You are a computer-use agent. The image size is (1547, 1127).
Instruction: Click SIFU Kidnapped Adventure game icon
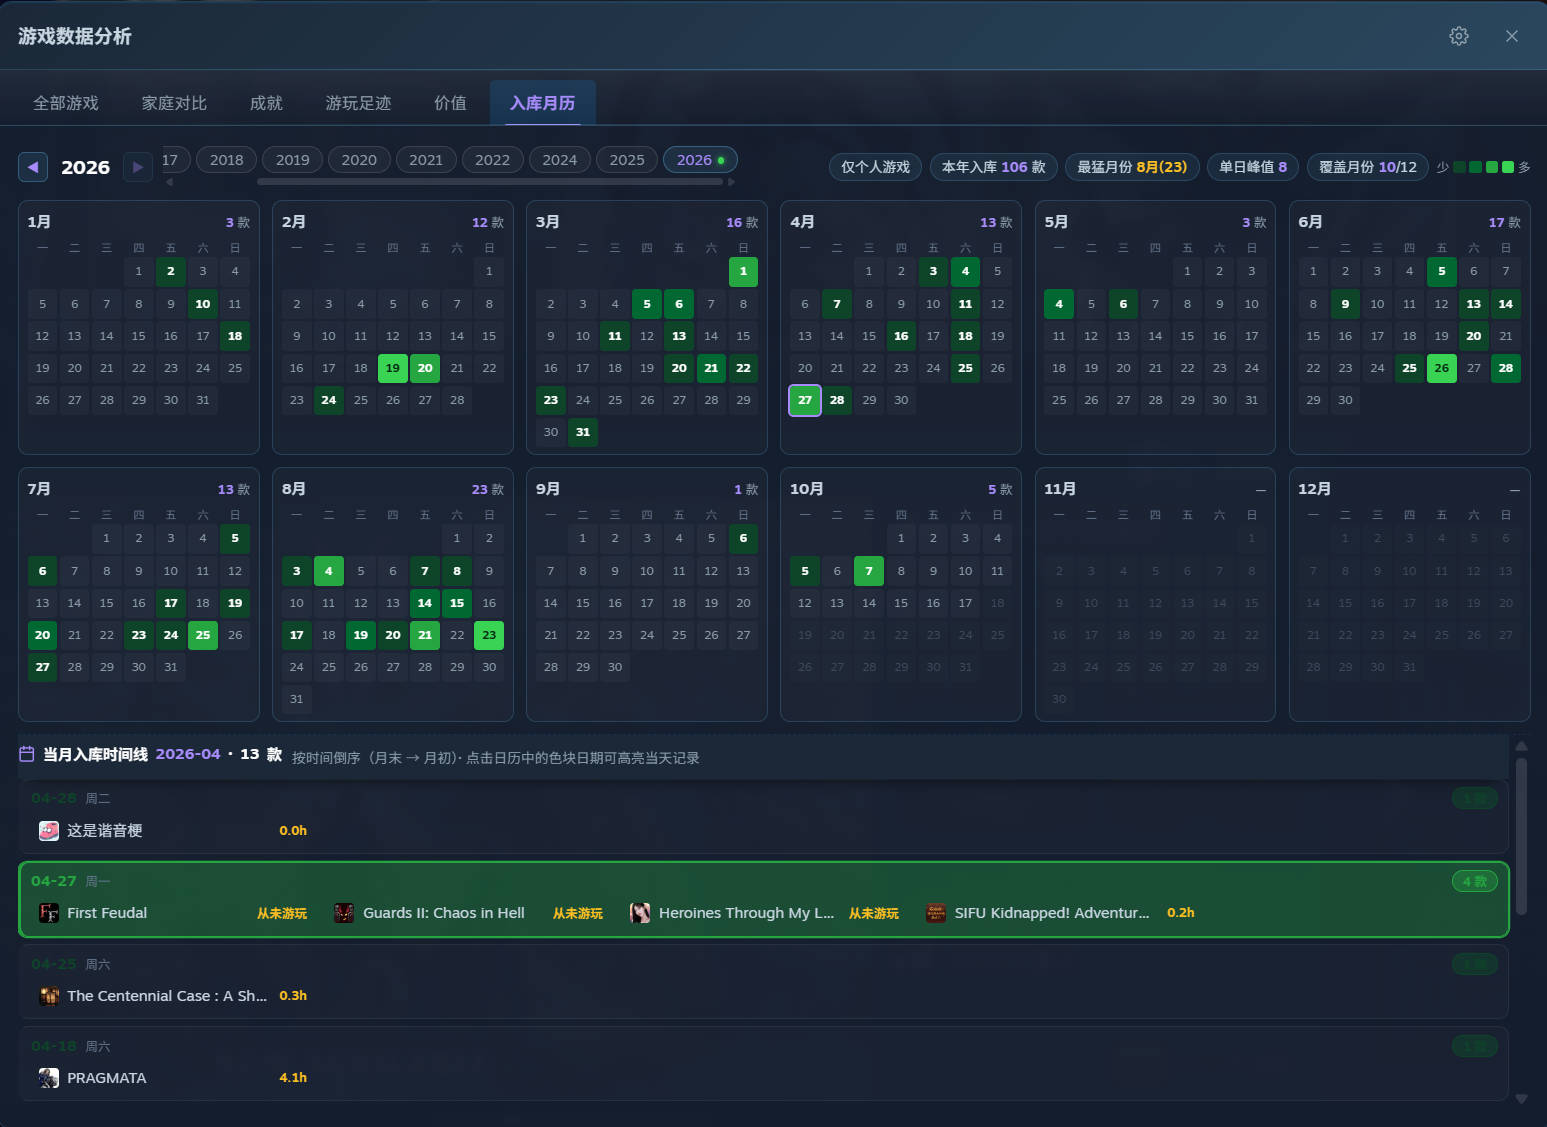[936, 913]
